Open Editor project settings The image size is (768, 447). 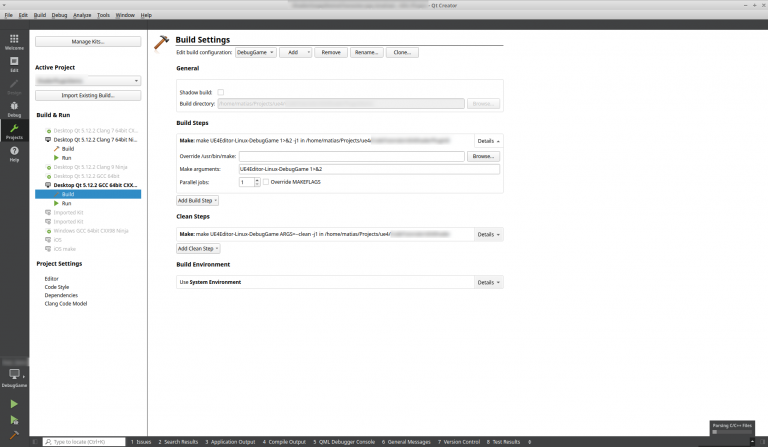pos(51,279)
